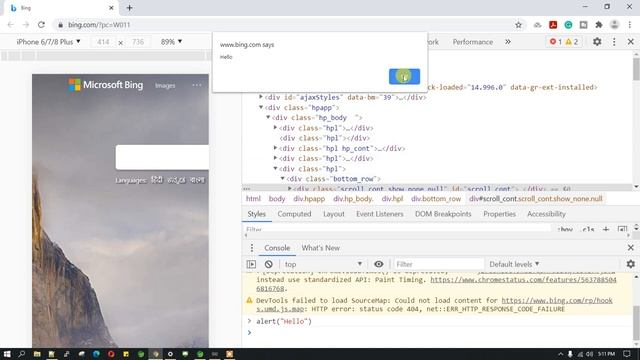640x360 pixels.
Task: Click the device width field 414
Action: [x=103, y=42]
